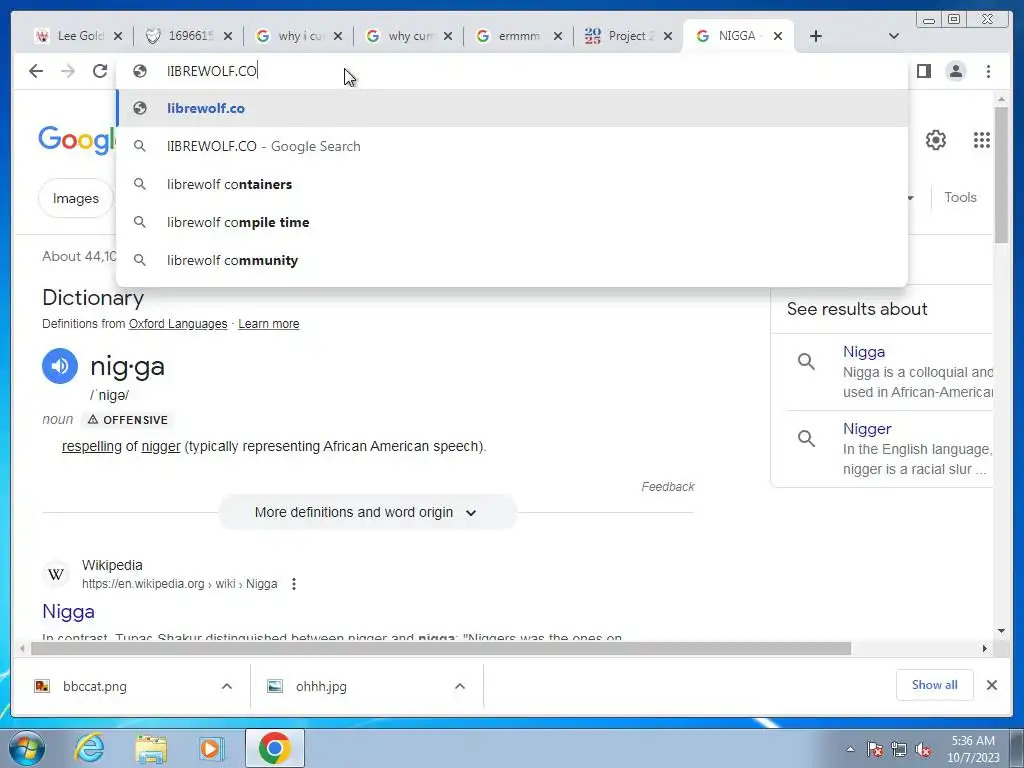Open 'Nigga' in See results about

click(x=864, y=351)
